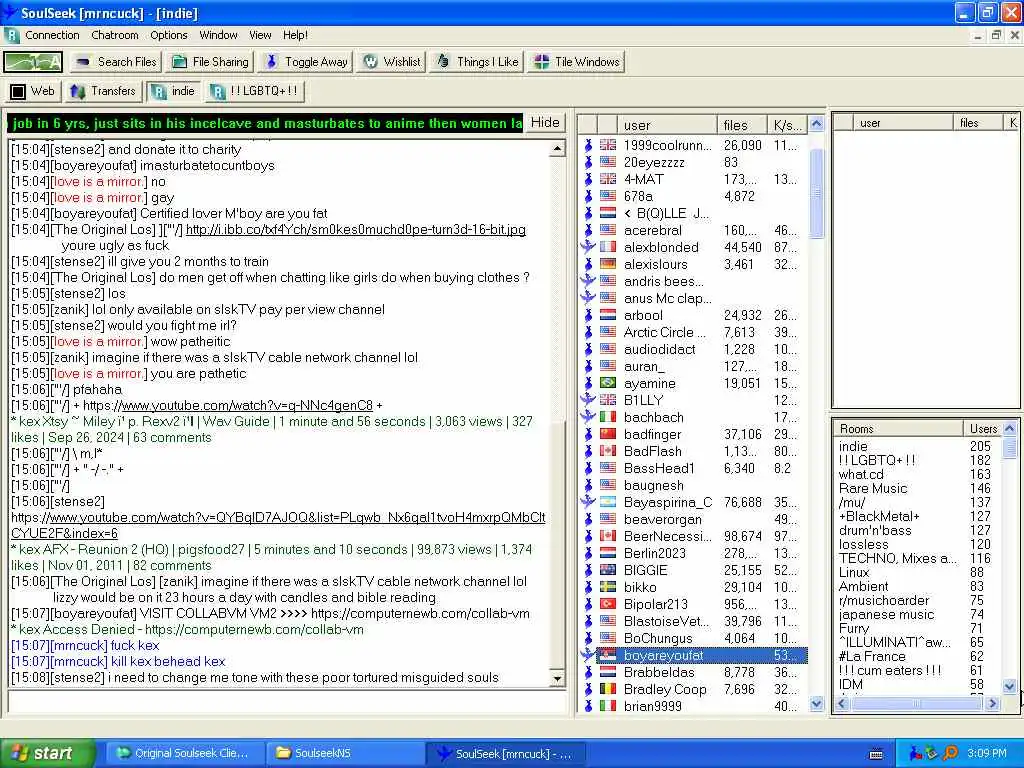Click Rooms list horizontal scroll left arrow
1024x768 pixels.
(x=842, y=703)
